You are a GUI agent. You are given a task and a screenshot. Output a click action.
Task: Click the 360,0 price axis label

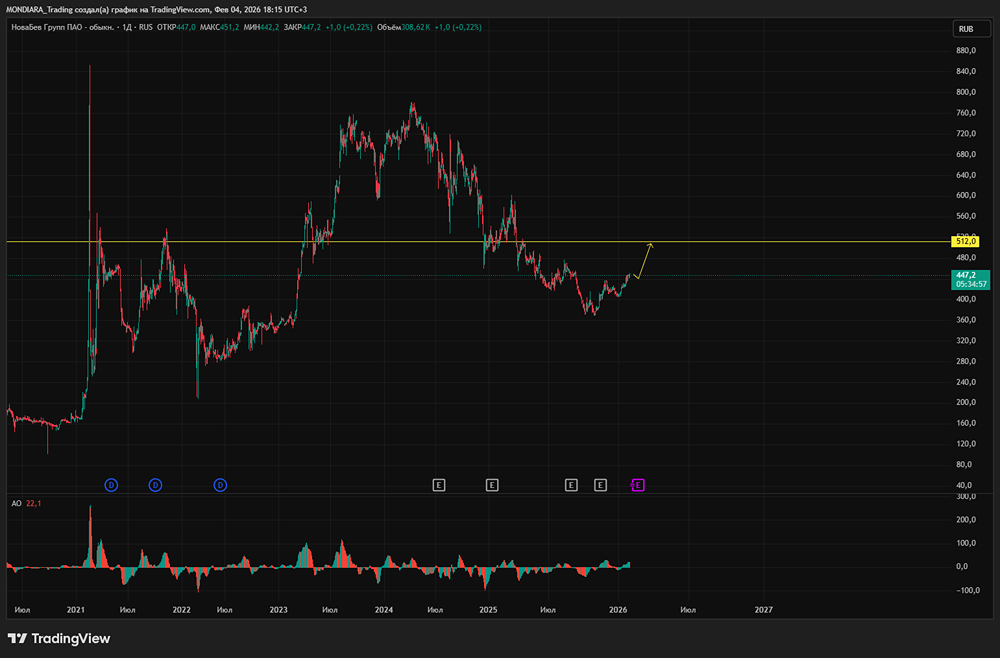tap(966, 320)
